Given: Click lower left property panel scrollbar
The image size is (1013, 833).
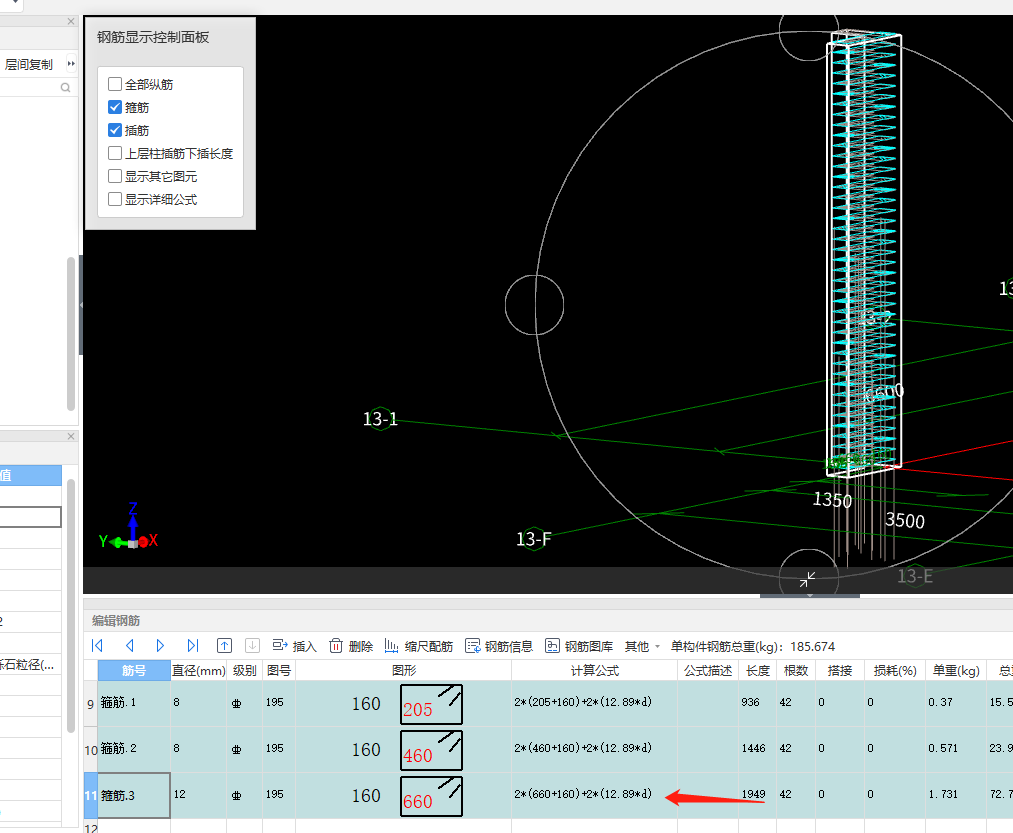Looking at the screenshot, I should point(71,606).
